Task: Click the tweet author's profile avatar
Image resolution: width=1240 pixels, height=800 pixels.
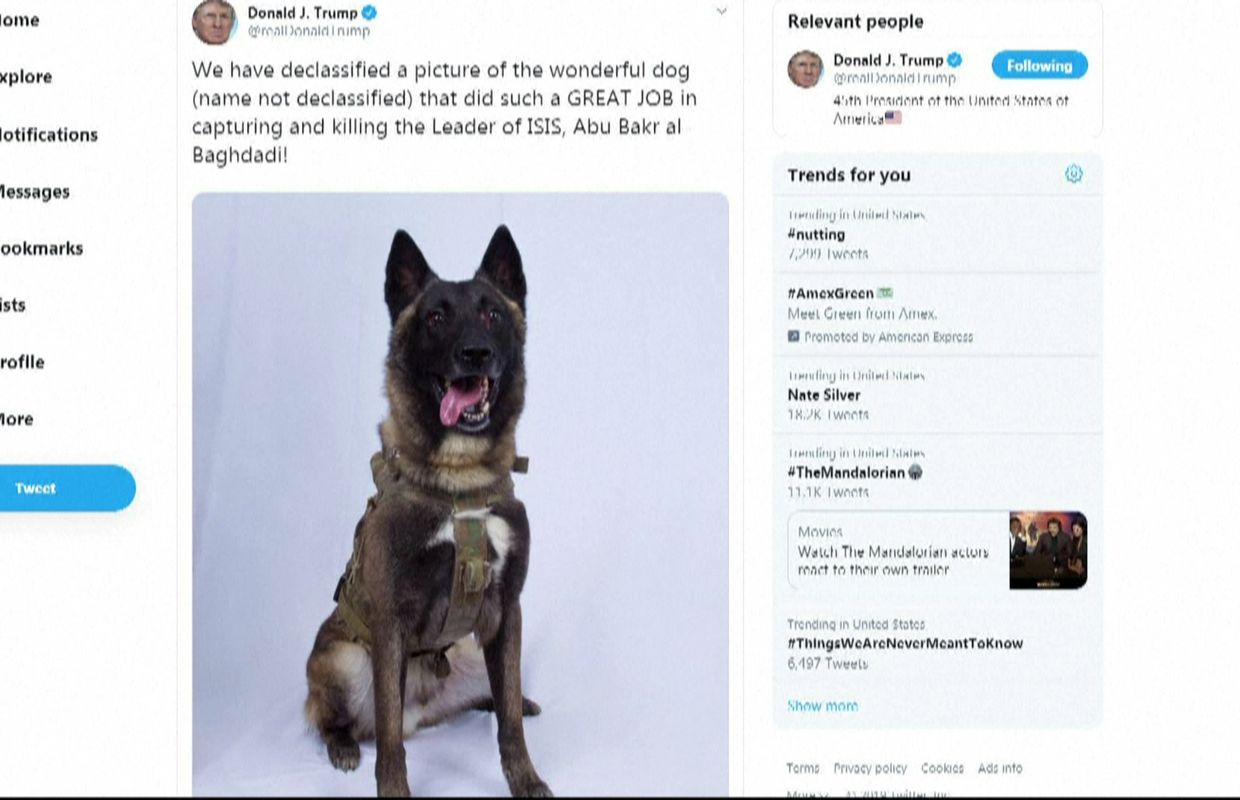Action: [x=214, y=21]
